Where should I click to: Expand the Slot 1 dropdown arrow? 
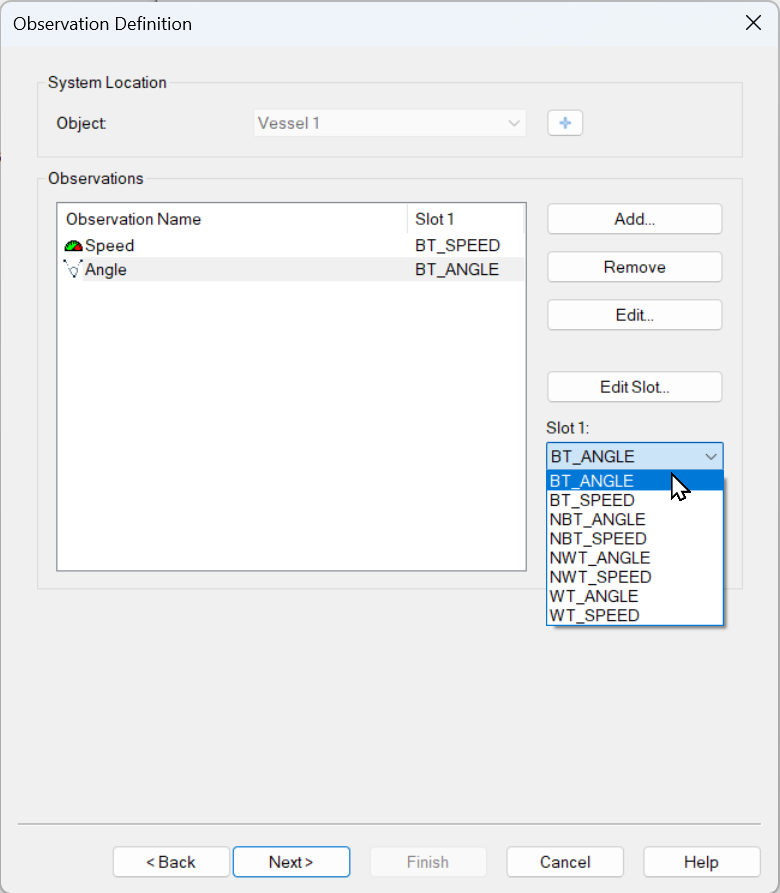click(x=711, y=457)
